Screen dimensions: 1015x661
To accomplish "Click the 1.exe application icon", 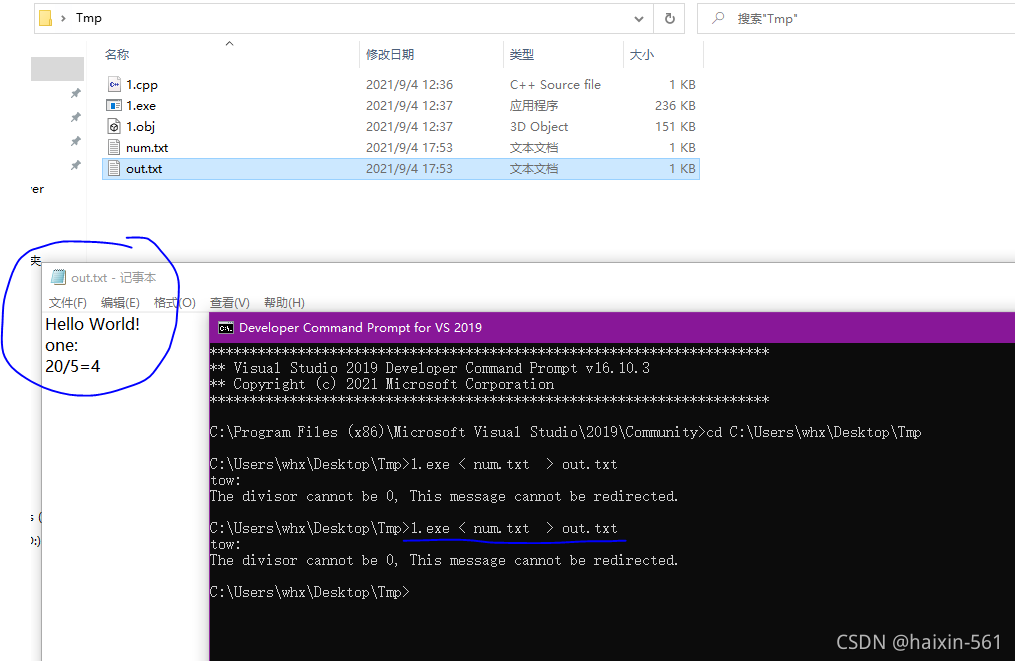I will point(114,106).
